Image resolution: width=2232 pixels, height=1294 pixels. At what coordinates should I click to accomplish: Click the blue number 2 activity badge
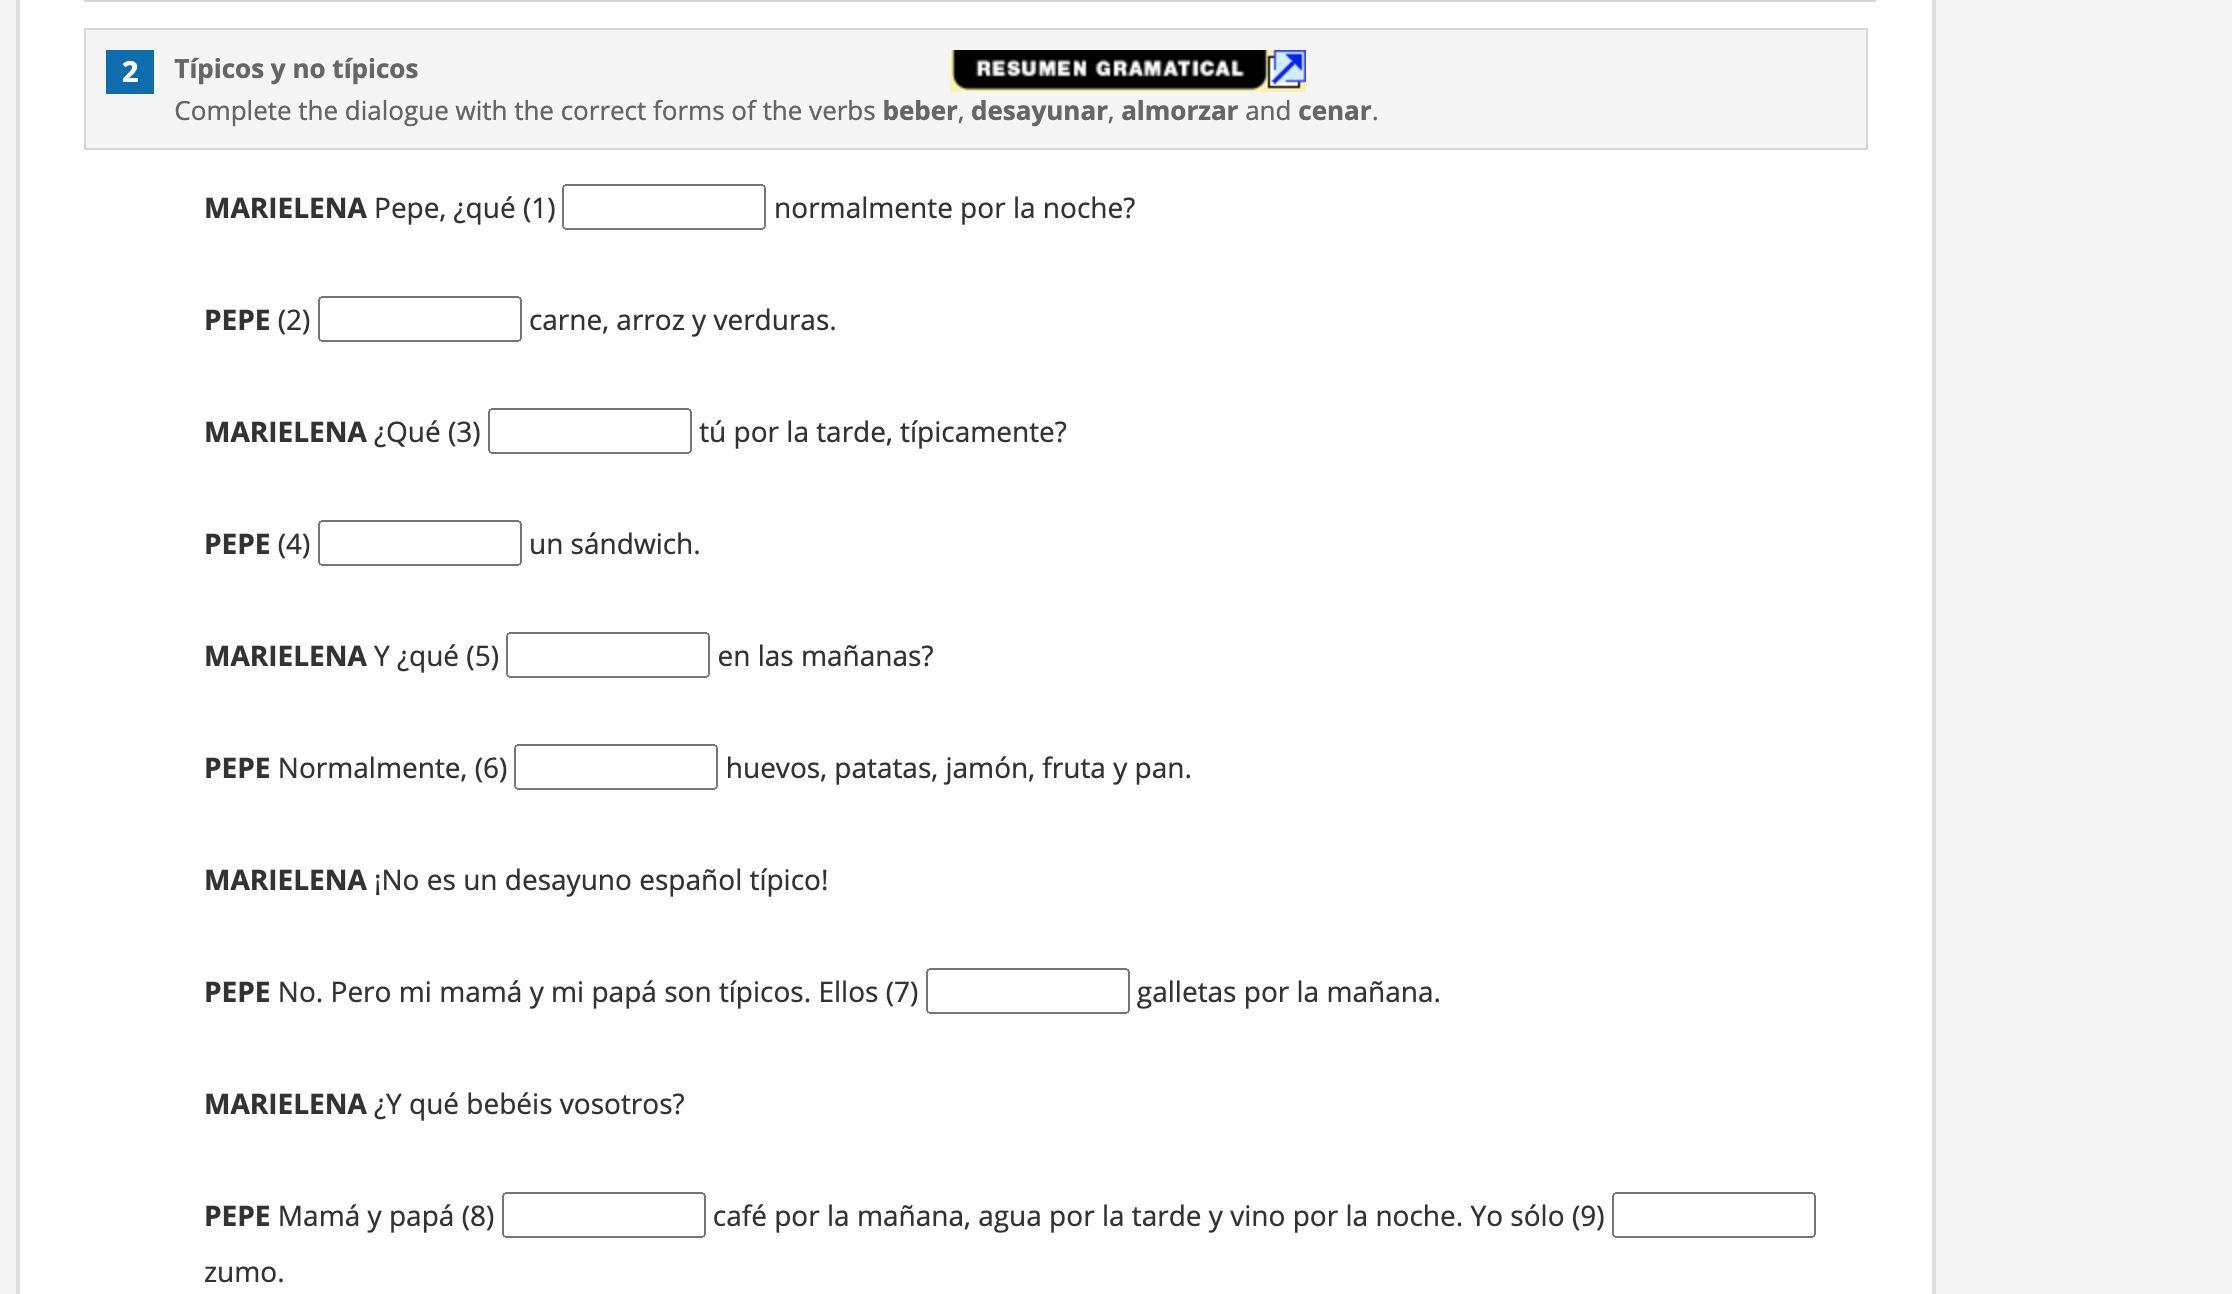130,72
